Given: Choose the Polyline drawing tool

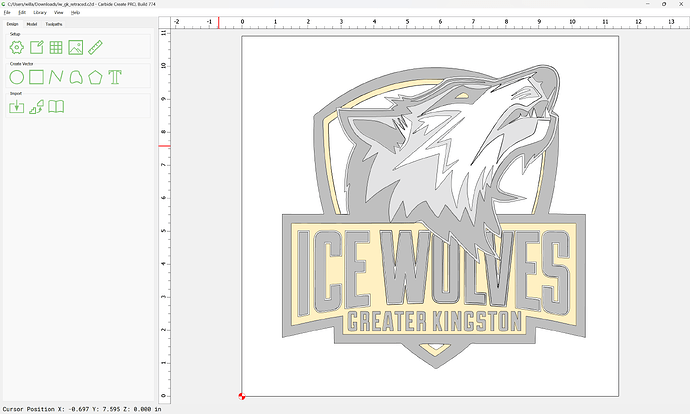Looking at the screenshot, I should coord(56,77).
